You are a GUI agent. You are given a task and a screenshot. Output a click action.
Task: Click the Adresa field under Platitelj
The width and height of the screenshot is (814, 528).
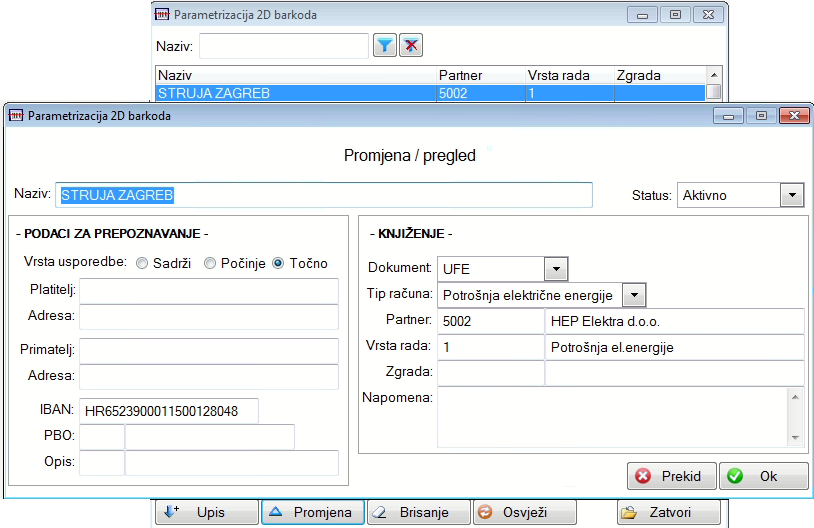coord(209,317)
